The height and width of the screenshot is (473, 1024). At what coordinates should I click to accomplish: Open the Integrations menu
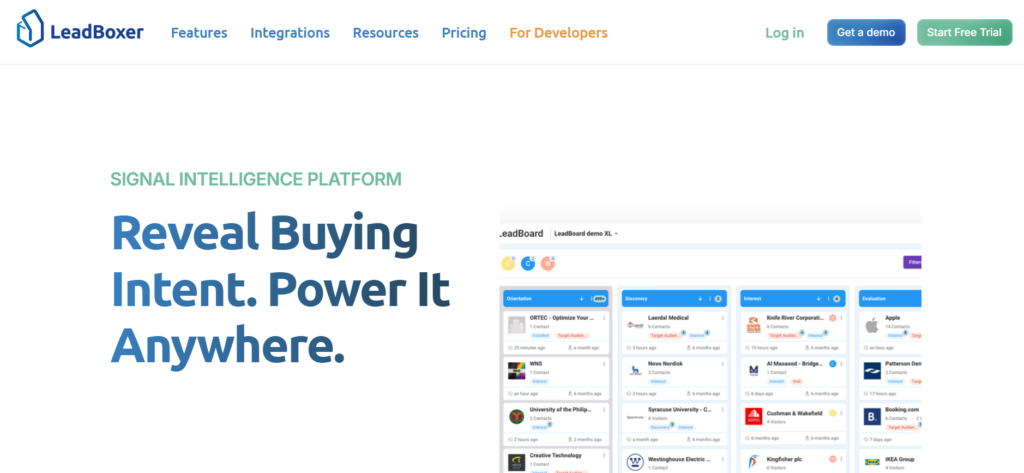(x=290, y=33)
